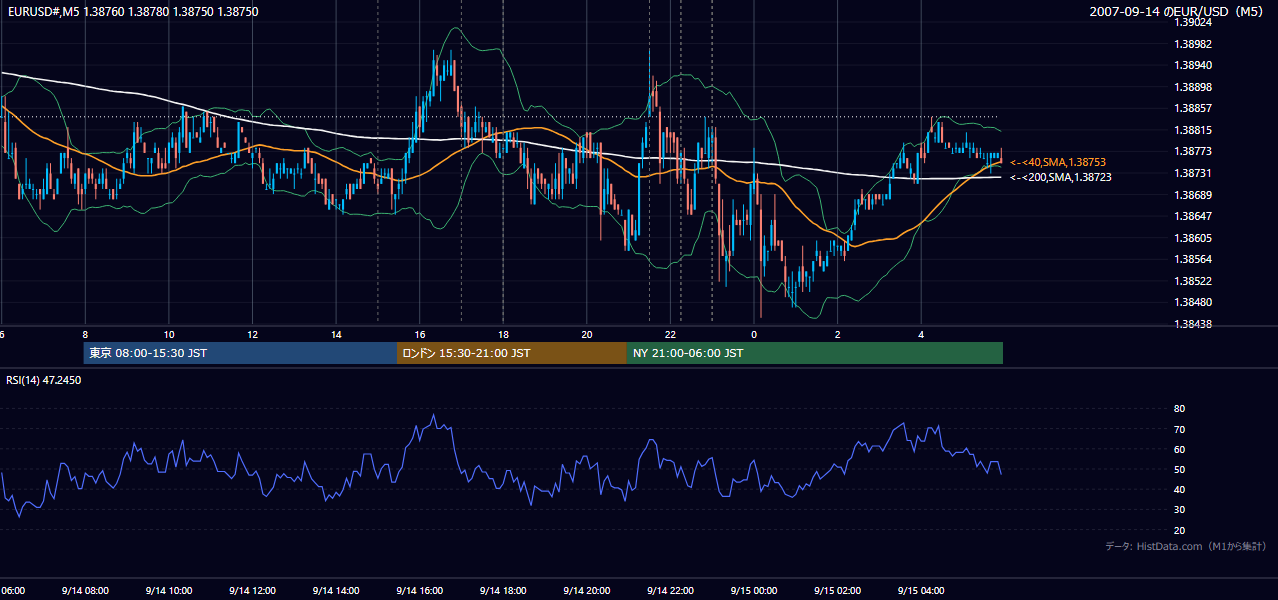This screenshot has height=600, width=1278.
Task: Click the 9/15 04:00 time axis label
Action: click(x=921, y=591)
